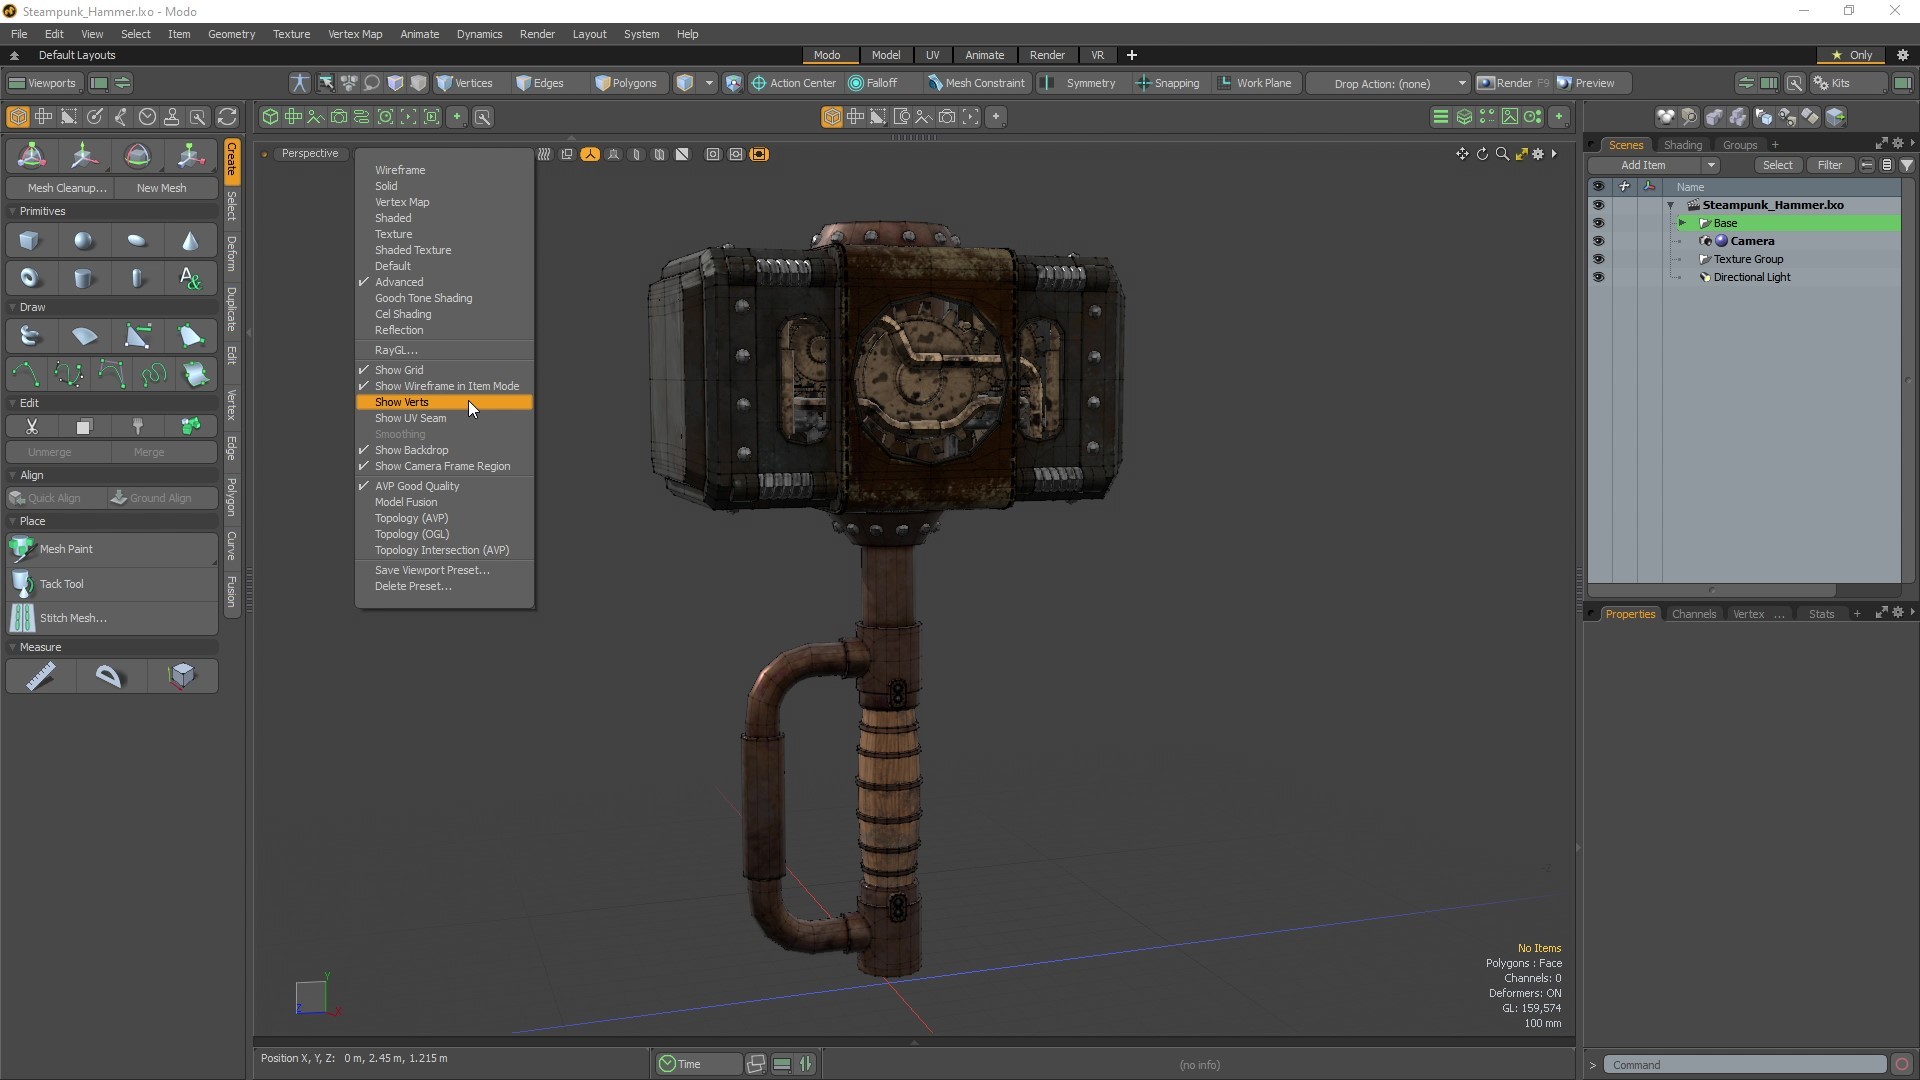Select the Cube primitive tool
The image size is (1920, 1080).
click(x=29, y=240)
